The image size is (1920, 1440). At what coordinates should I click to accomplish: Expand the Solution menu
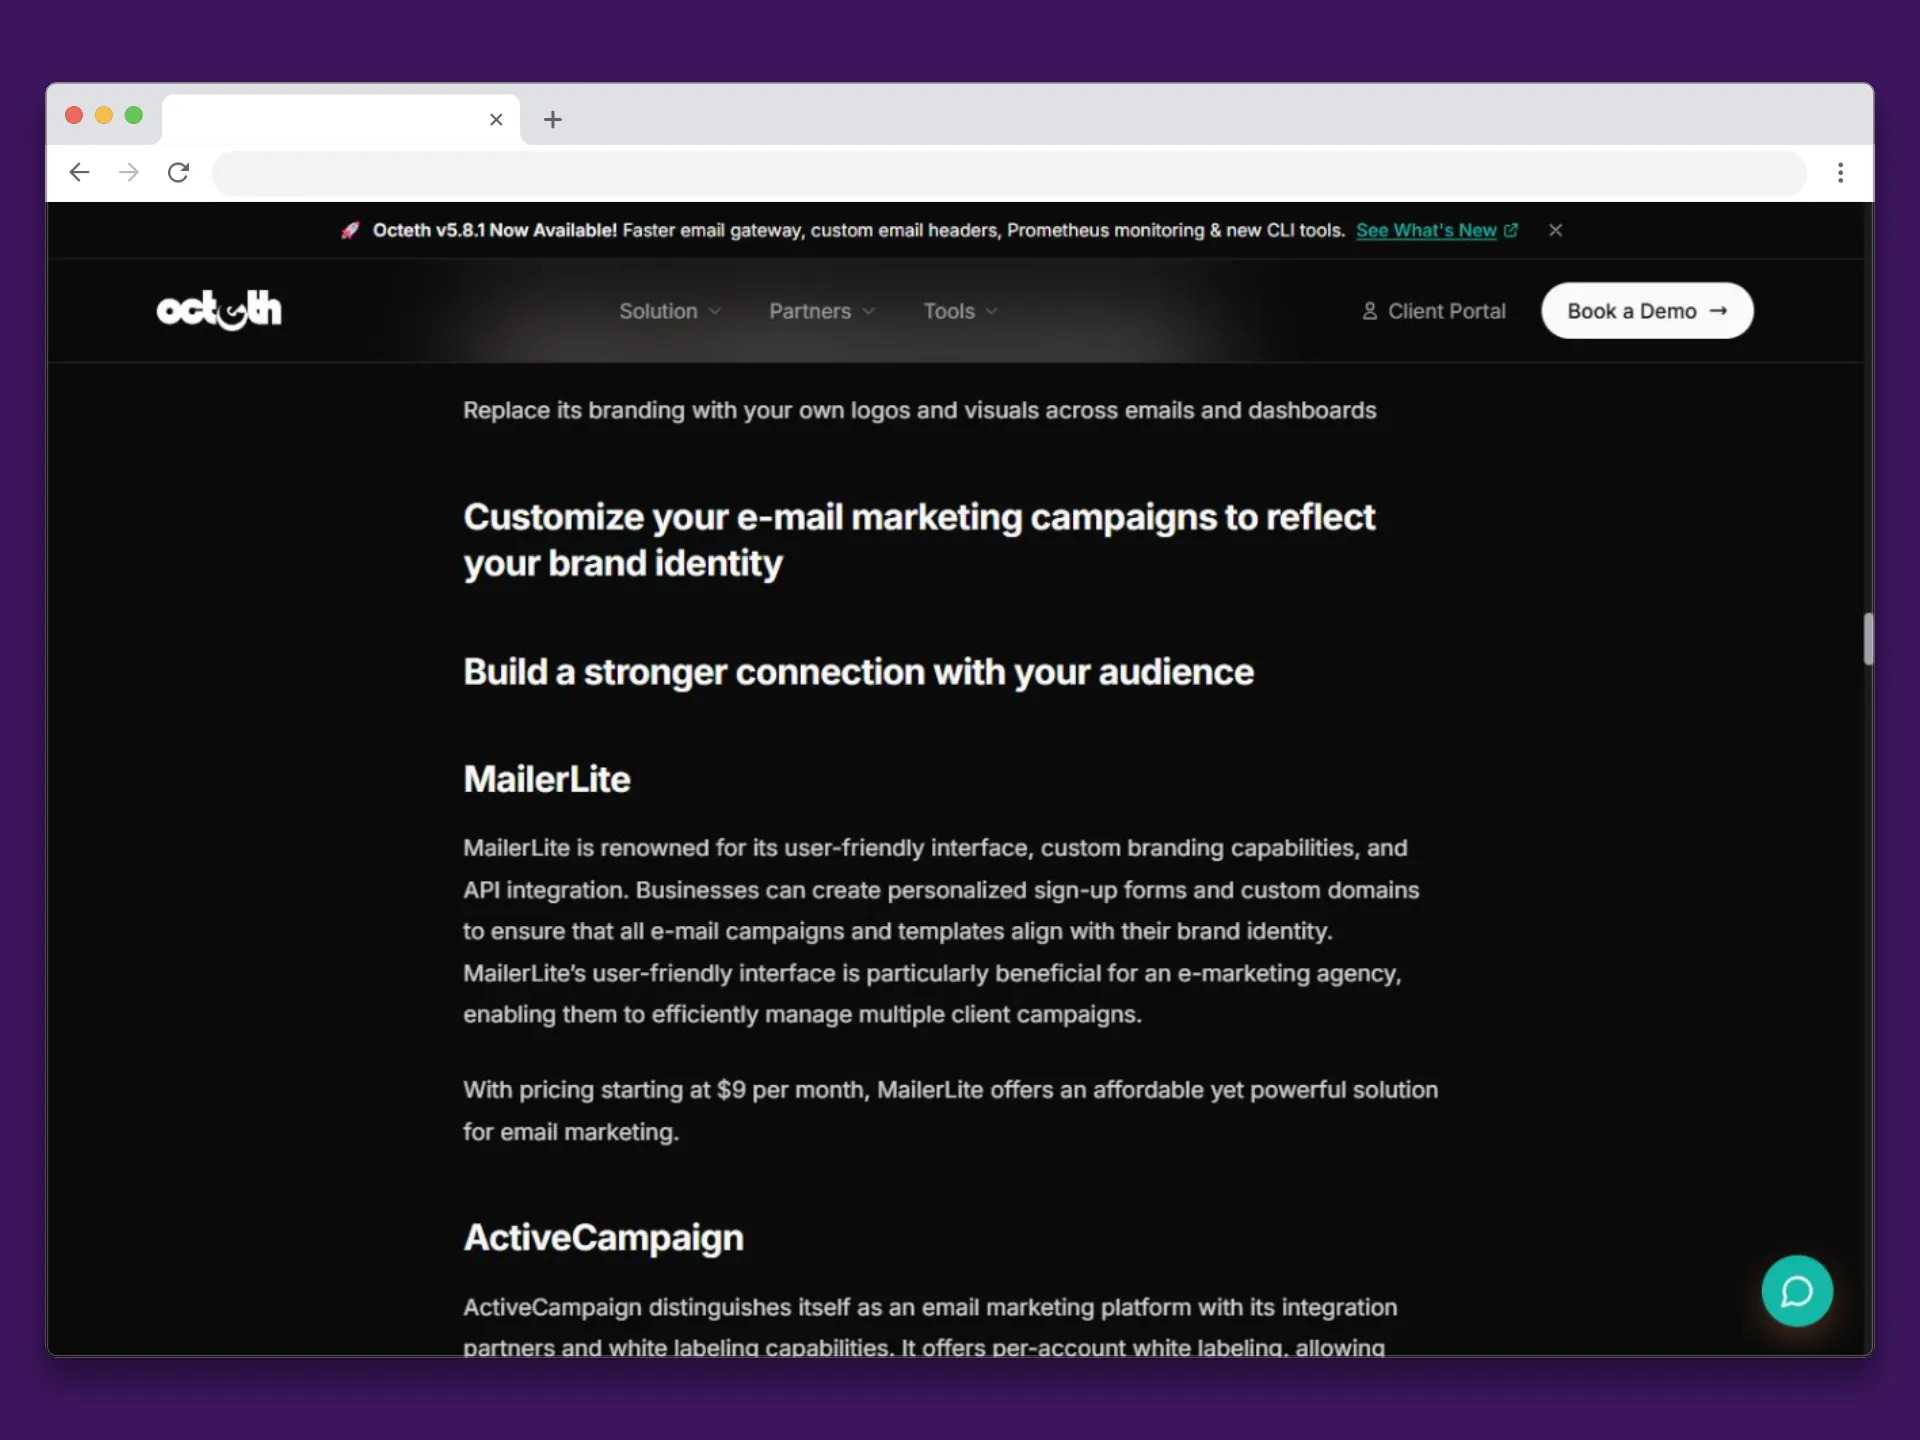pos(669,311)
